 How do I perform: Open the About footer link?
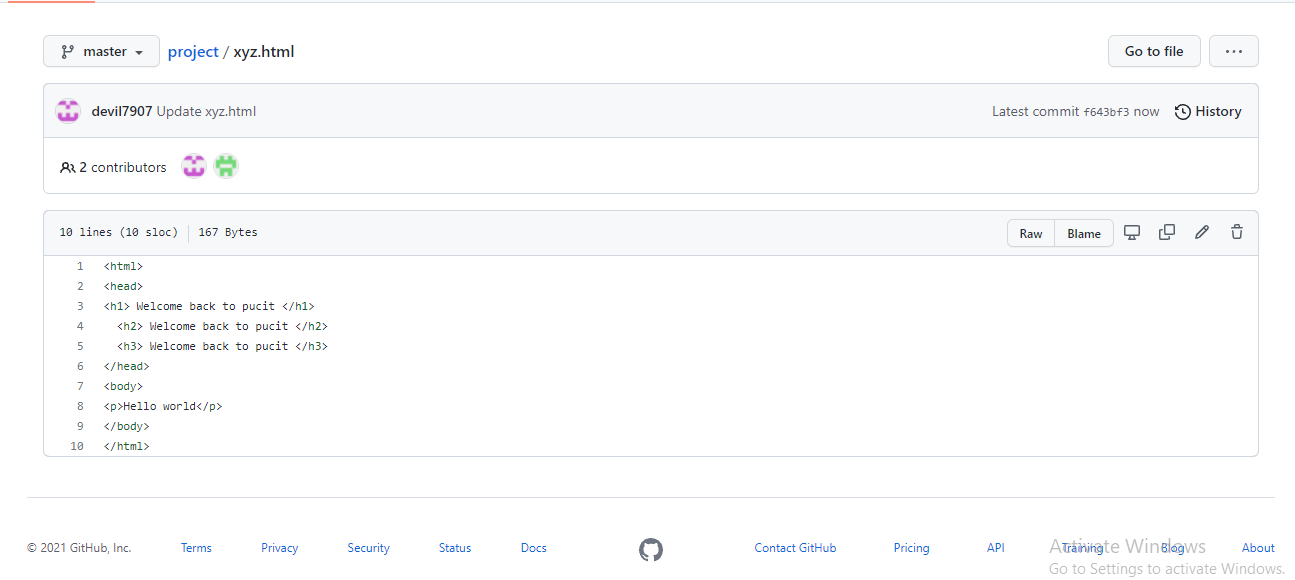point(1258,548)
